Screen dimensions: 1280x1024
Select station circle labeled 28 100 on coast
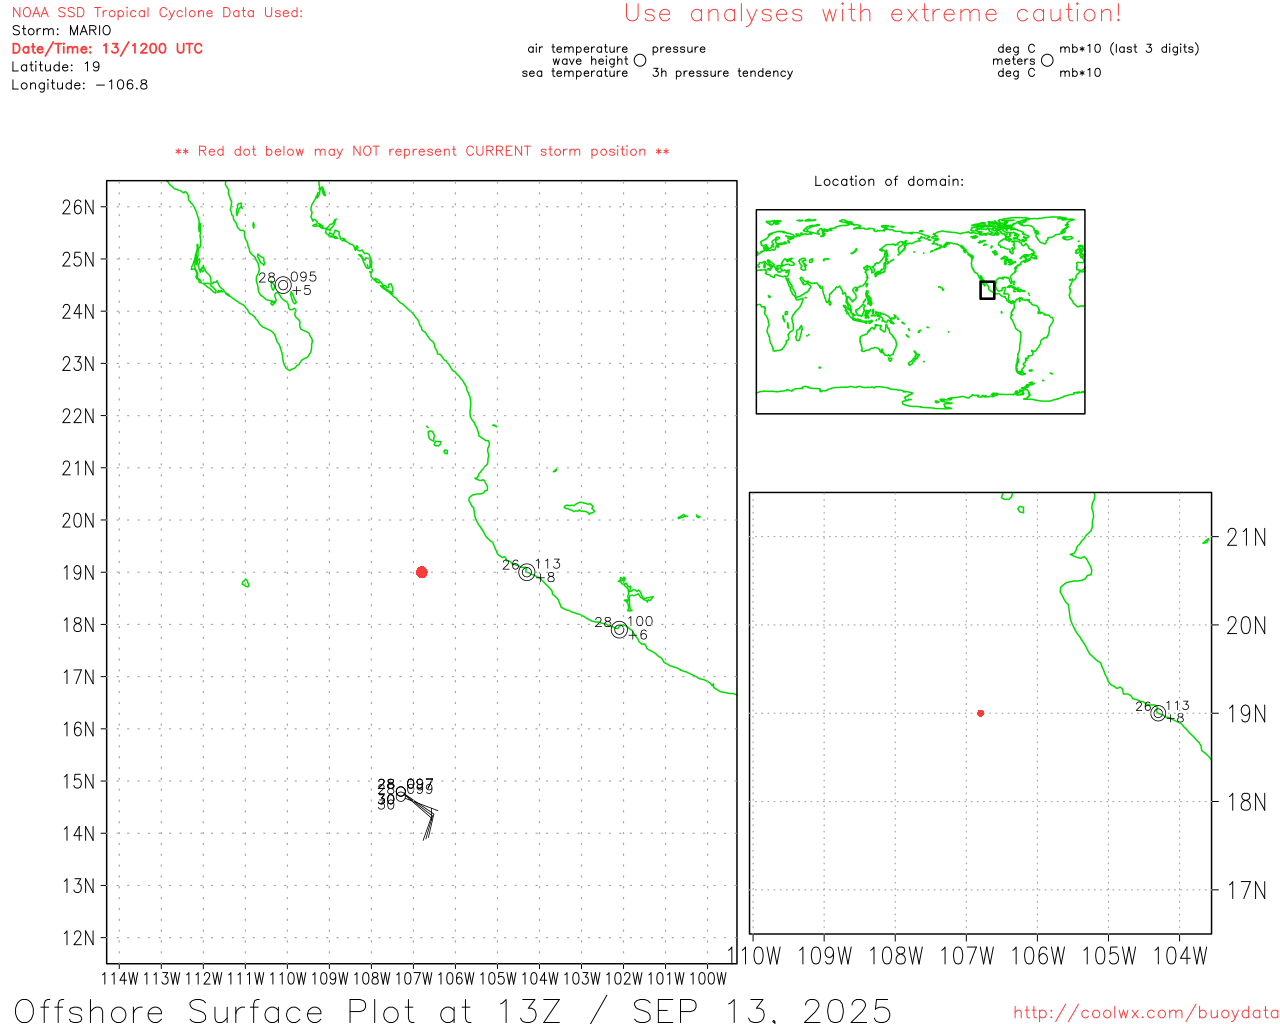pos(619,630)
